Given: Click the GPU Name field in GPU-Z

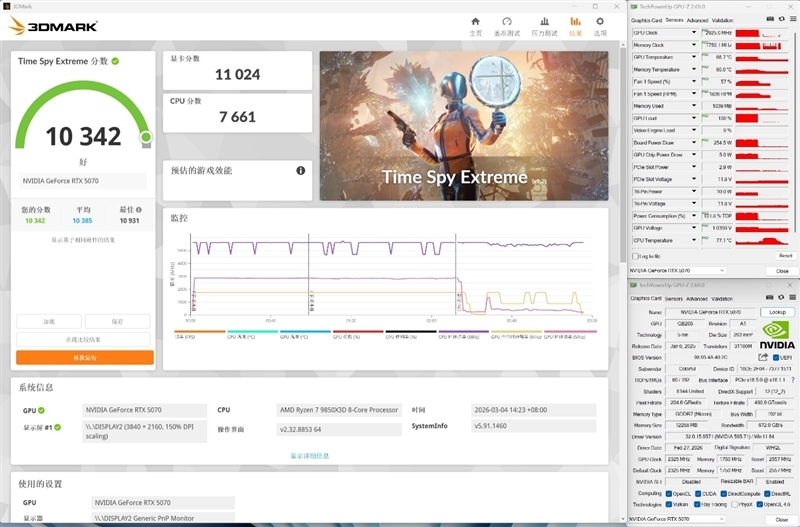Looking at the screenshot, I should coord(711,312).
